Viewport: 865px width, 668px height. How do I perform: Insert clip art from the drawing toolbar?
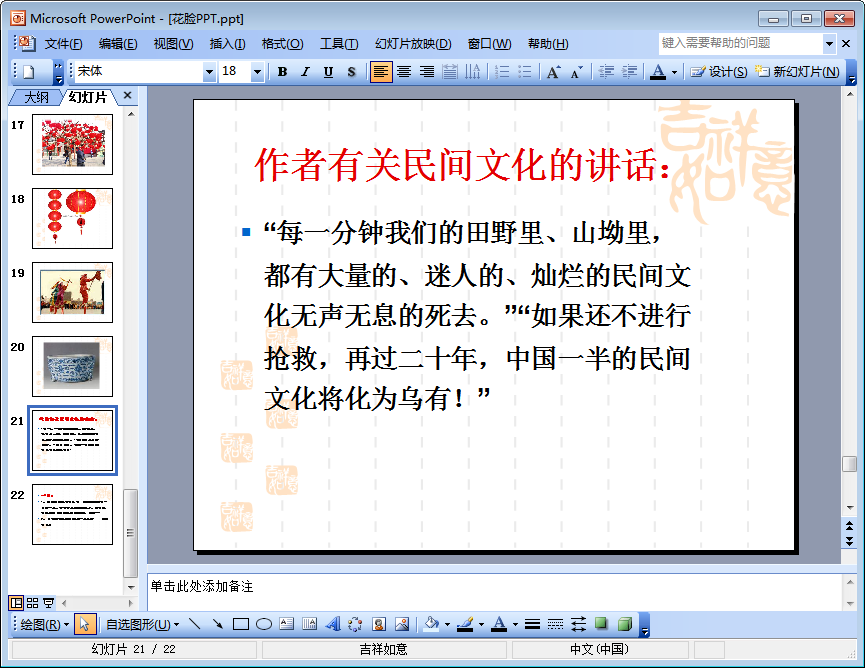click(x=378, y=624)
